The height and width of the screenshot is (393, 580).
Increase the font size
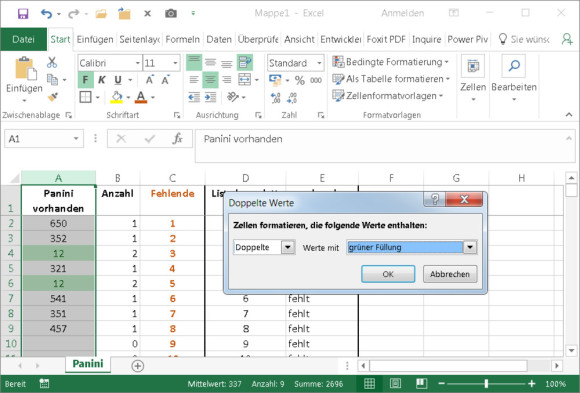pos(149,80)
